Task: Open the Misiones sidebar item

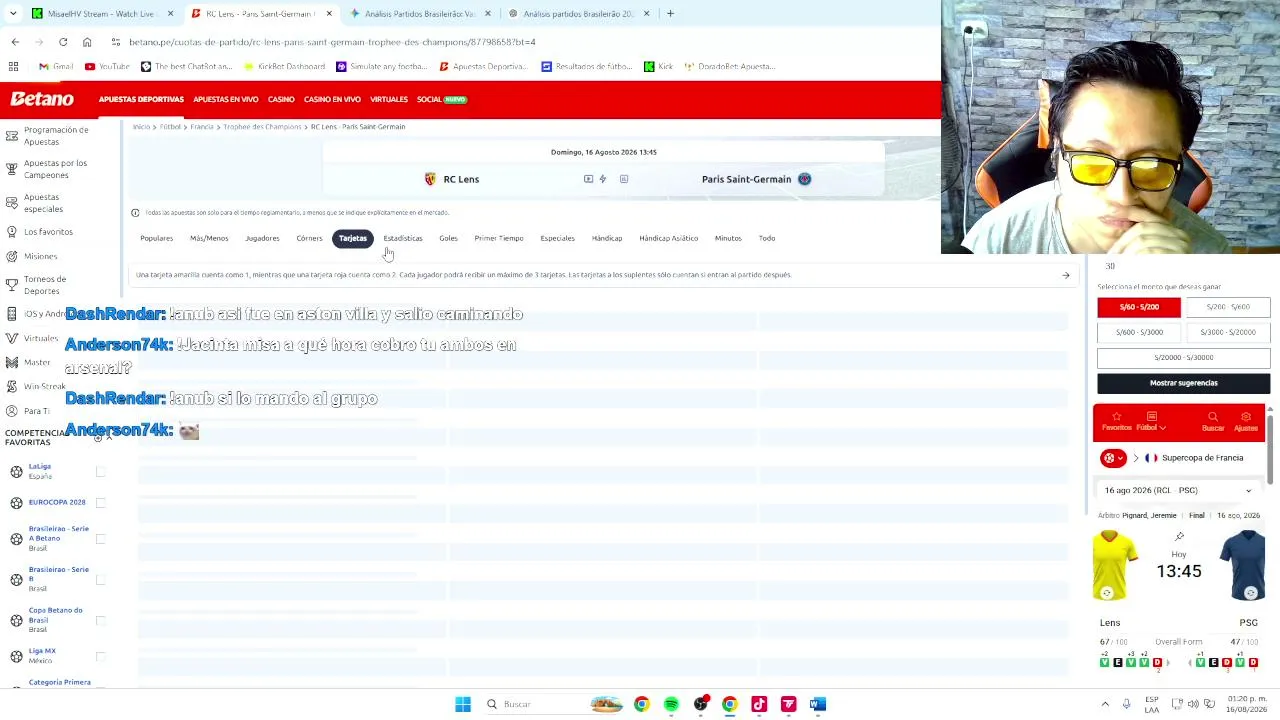Action: click(41, 256)
